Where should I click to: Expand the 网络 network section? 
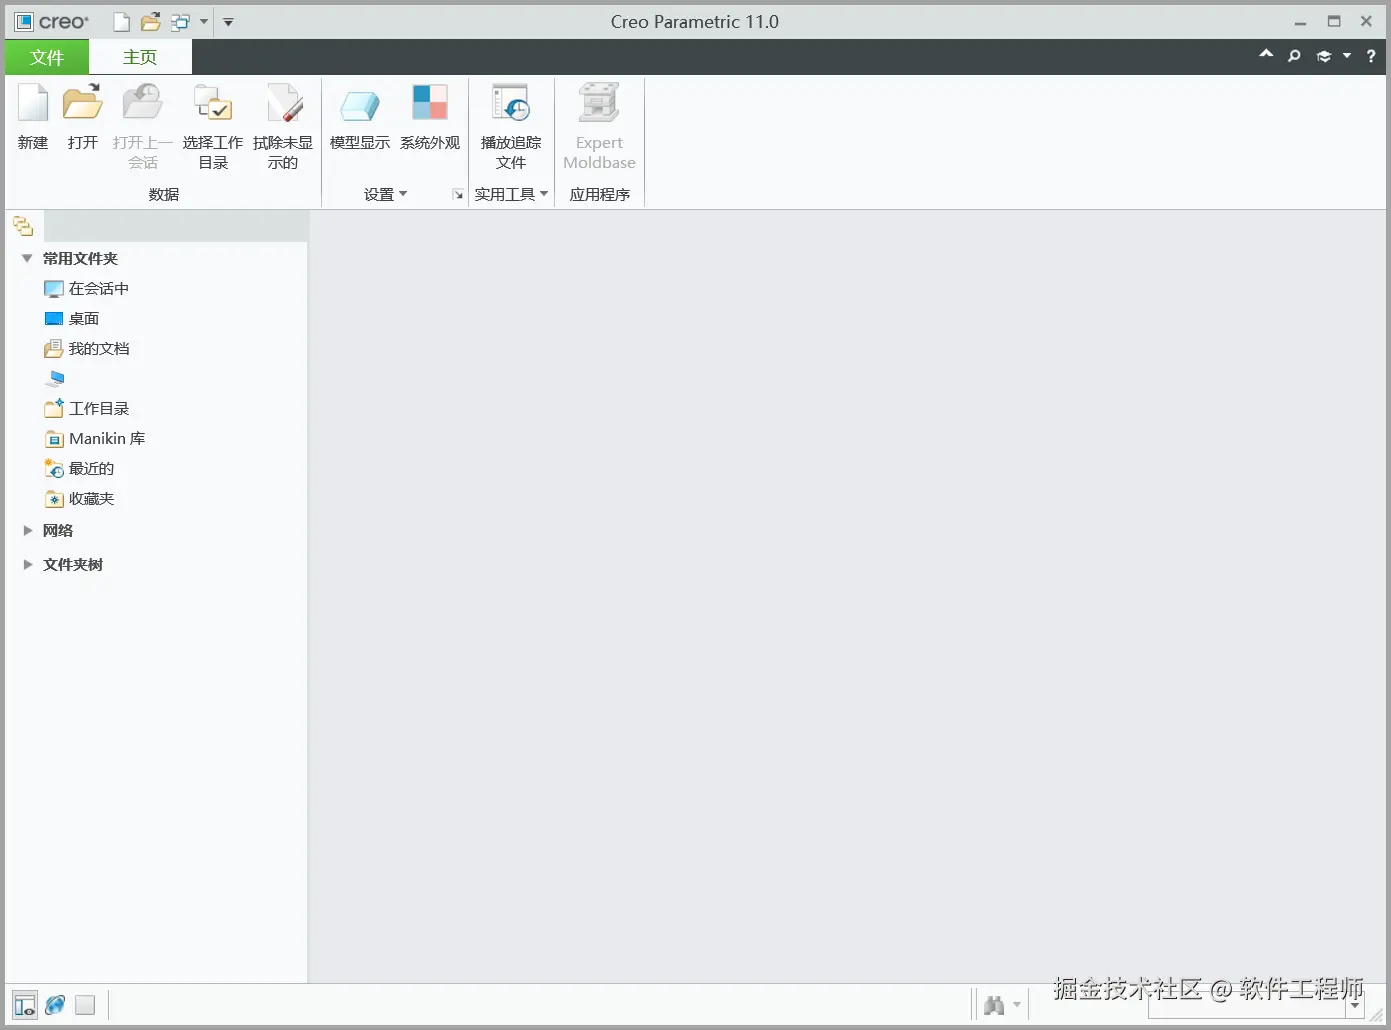coord(28,530)
